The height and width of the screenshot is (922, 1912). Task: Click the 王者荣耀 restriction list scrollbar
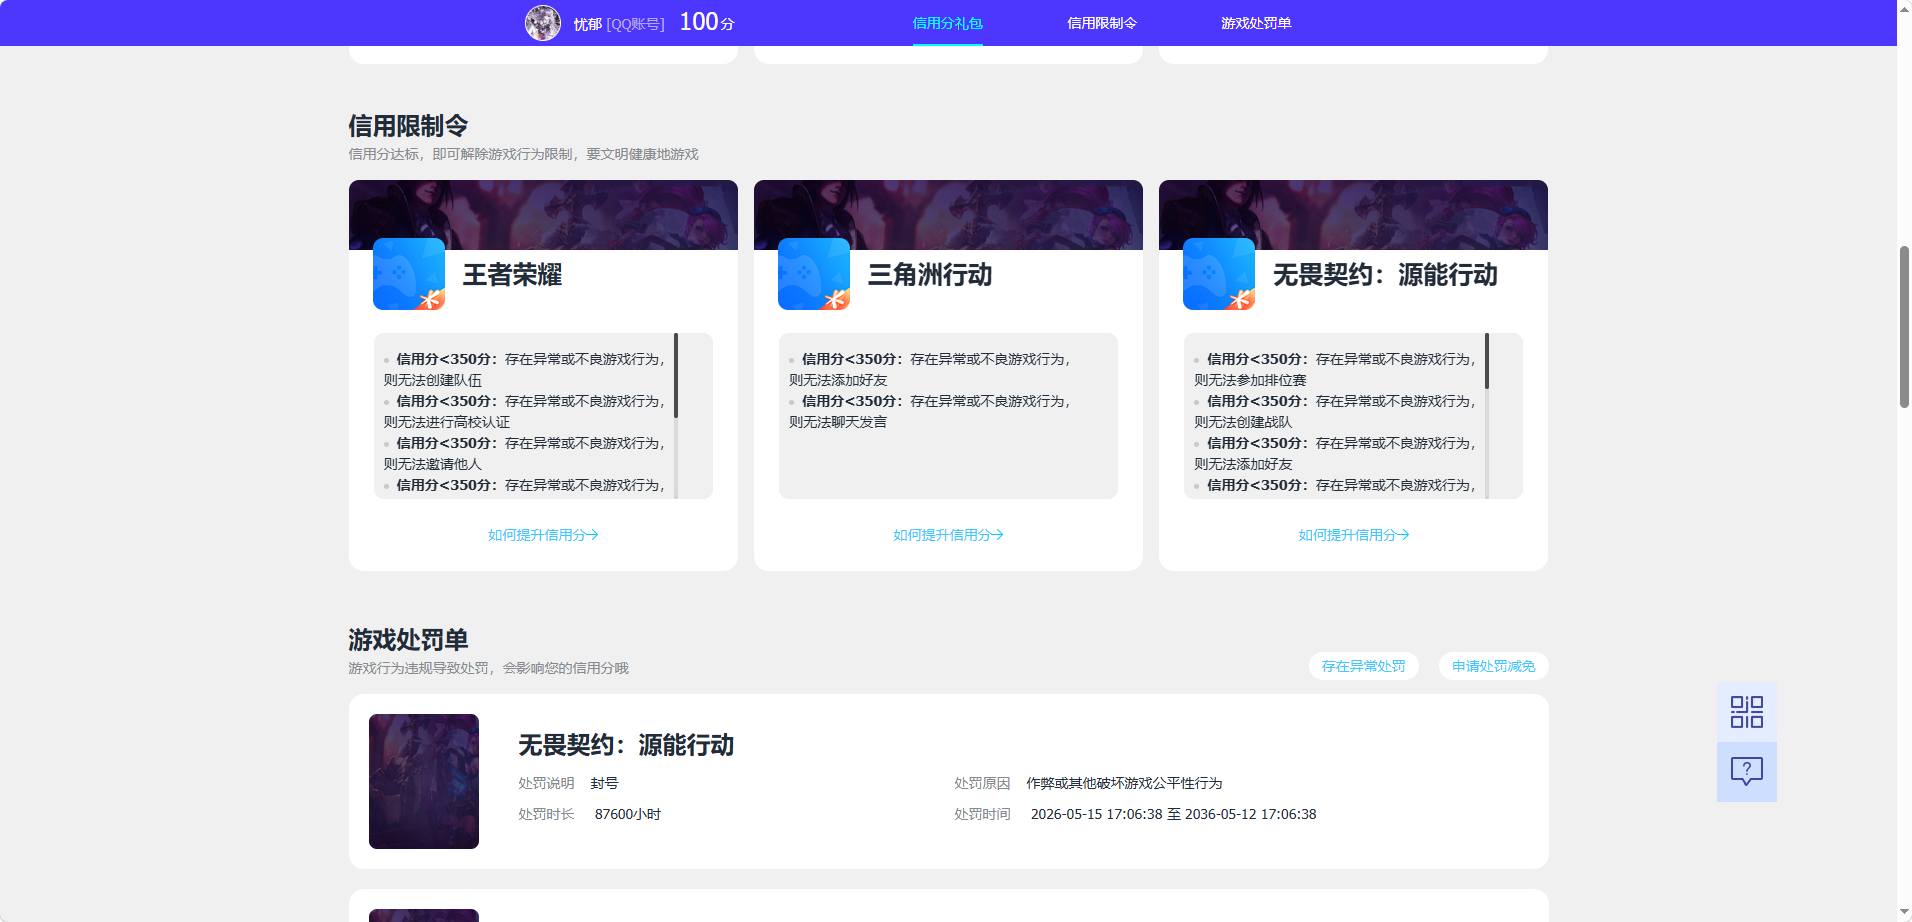click(x=676, y=375)
